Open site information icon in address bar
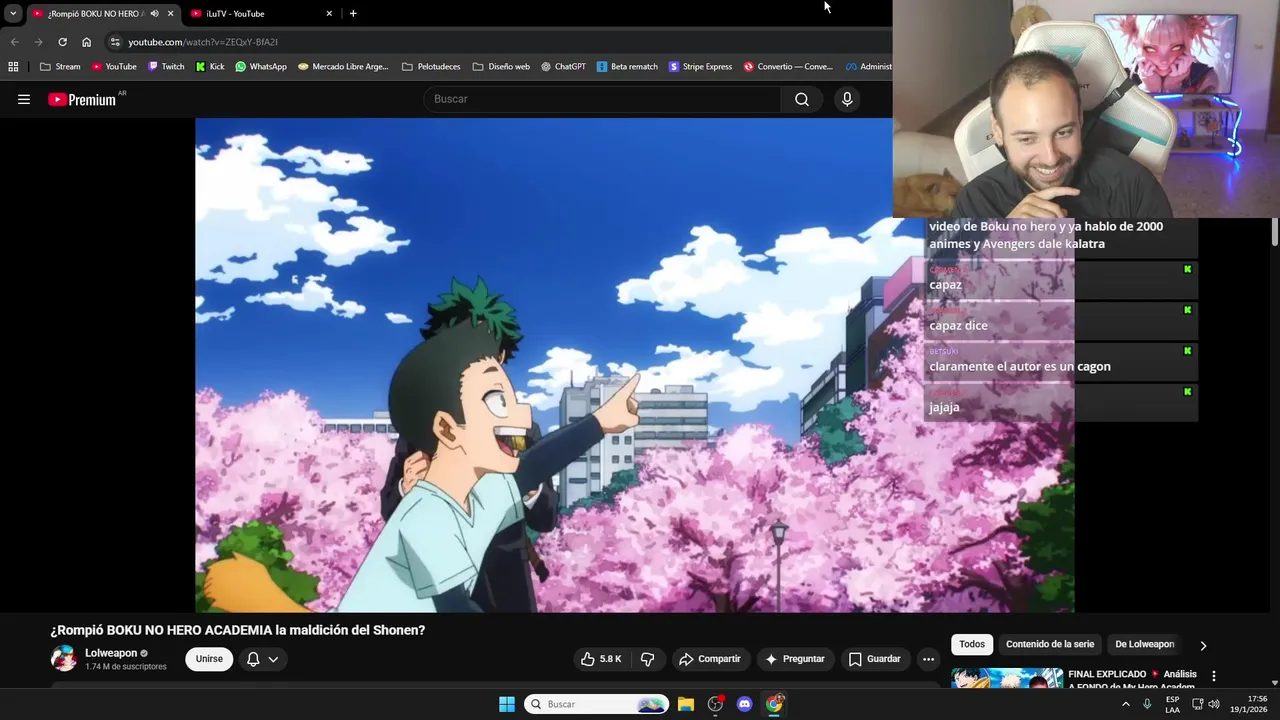This screenshot has width=1280, height=720. coord(115,42)
